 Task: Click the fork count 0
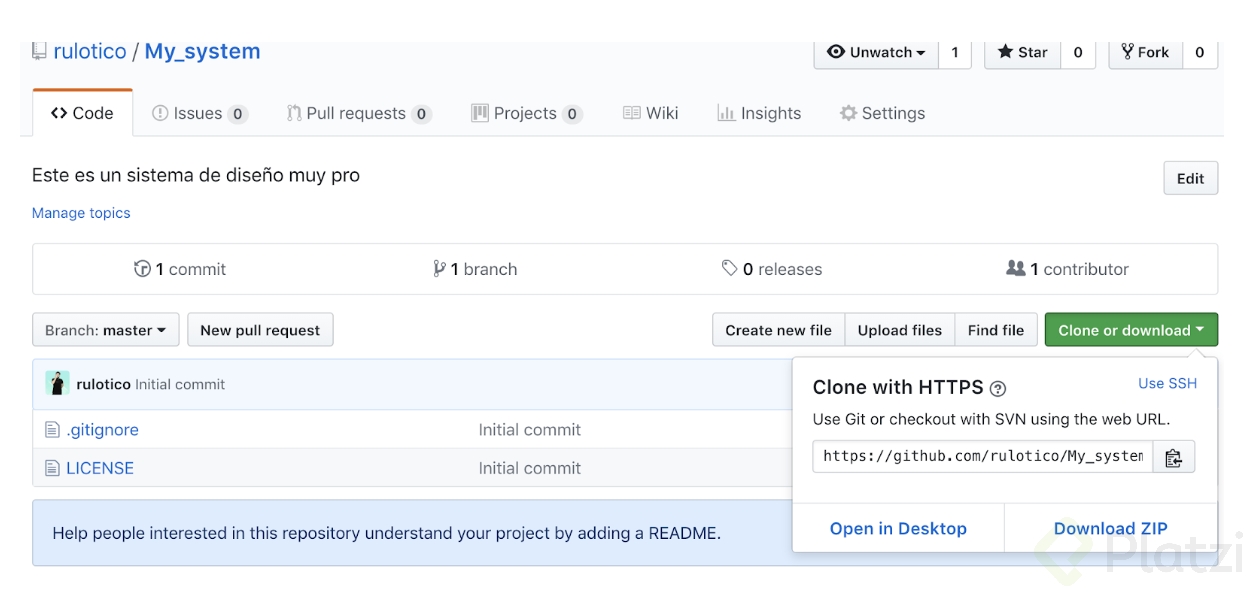[x=1200, y=52]
